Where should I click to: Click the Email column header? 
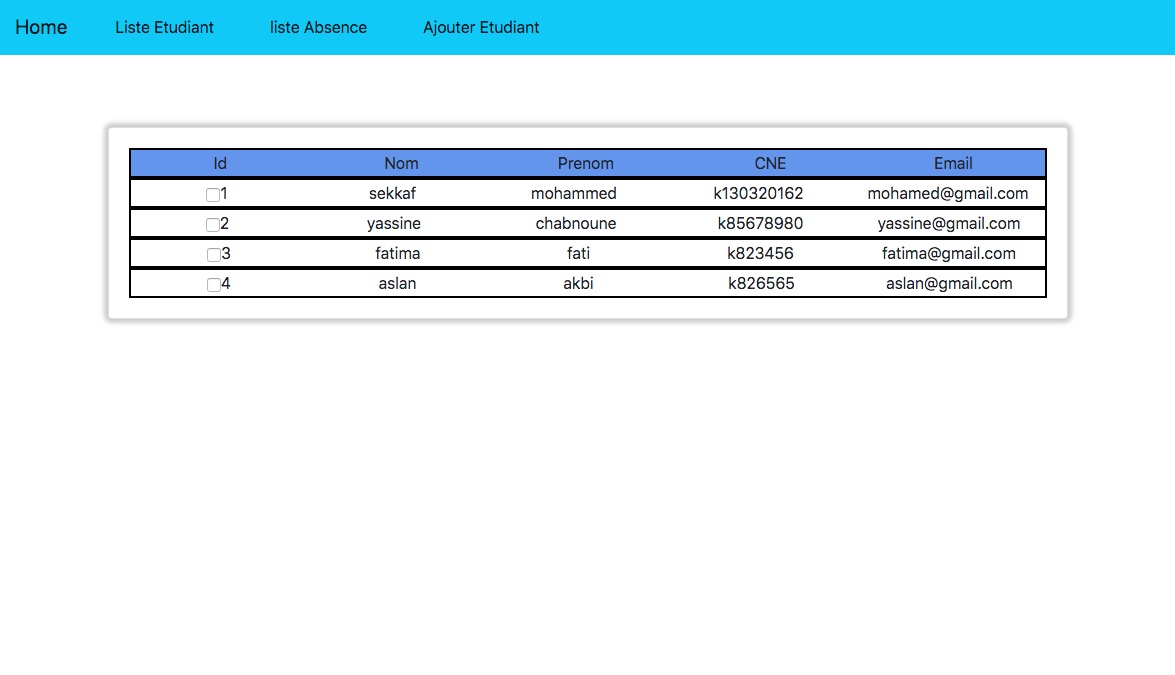tap(953, 163)
